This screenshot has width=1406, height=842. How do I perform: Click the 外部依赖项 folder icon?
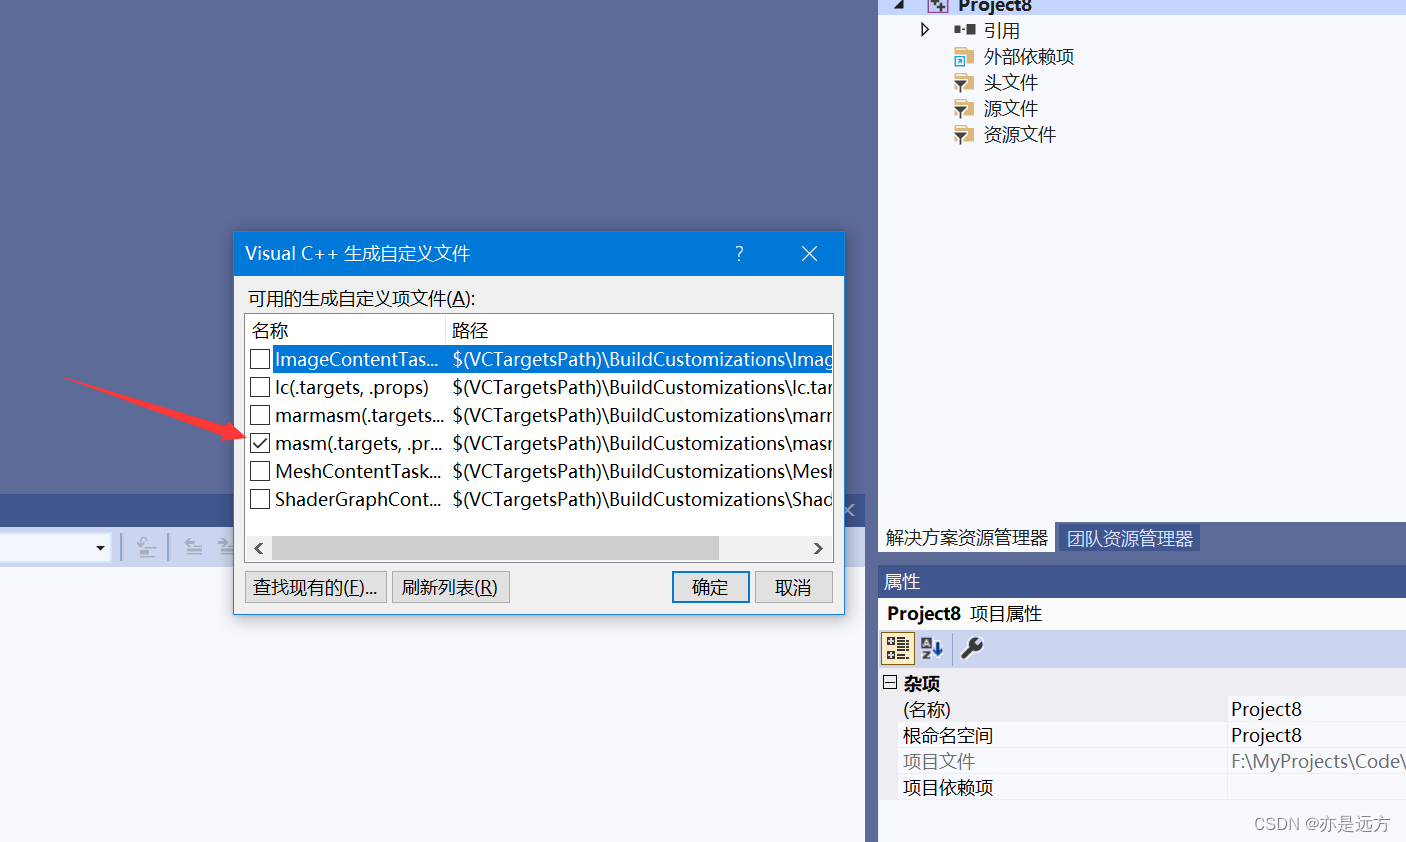click(x=964, y=57)
